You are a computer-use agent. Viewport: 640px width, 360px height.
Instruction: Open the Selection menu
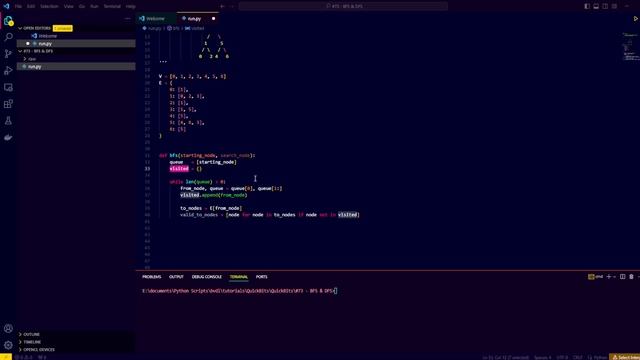(x=49, y=7)
